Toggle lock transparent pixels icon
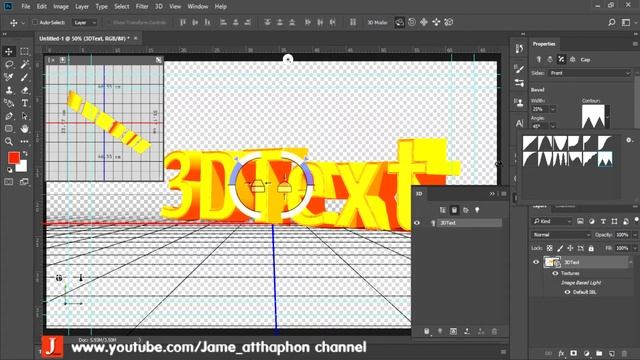 (550, 248)
